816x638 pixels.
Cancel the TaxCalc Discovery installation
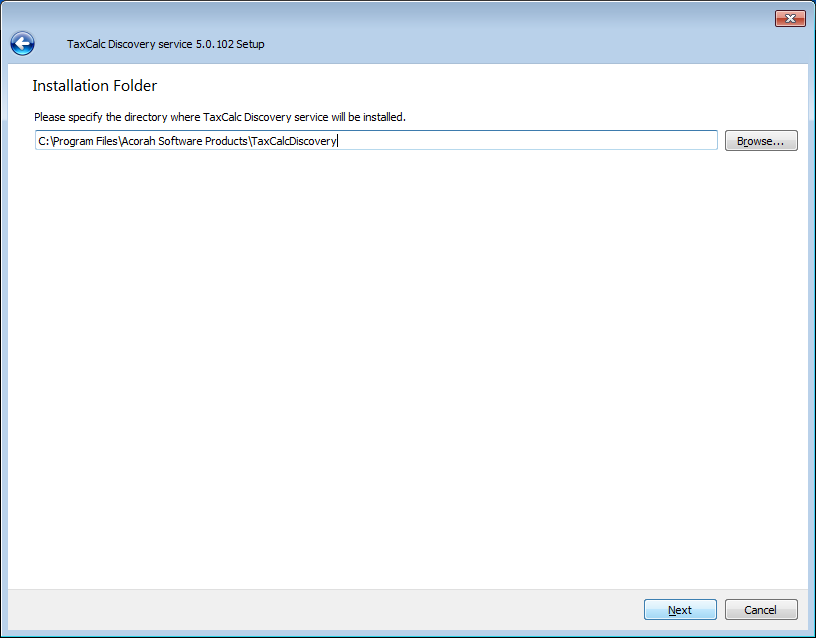pyautogui.click(x=760, y=610)
